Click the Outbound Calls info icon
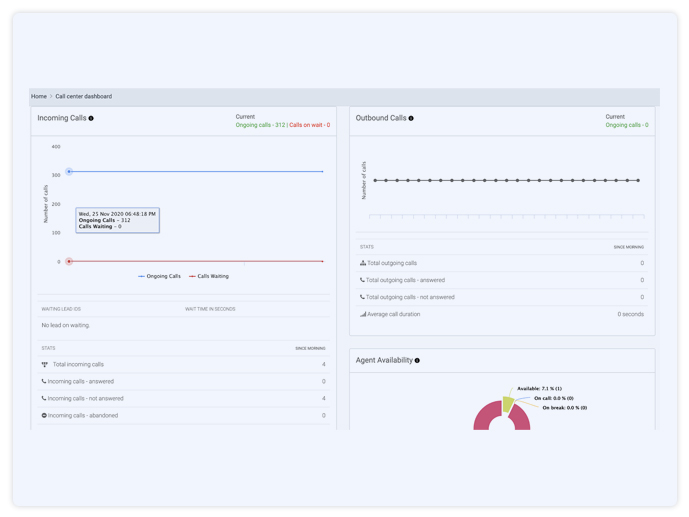 [411, 118]
